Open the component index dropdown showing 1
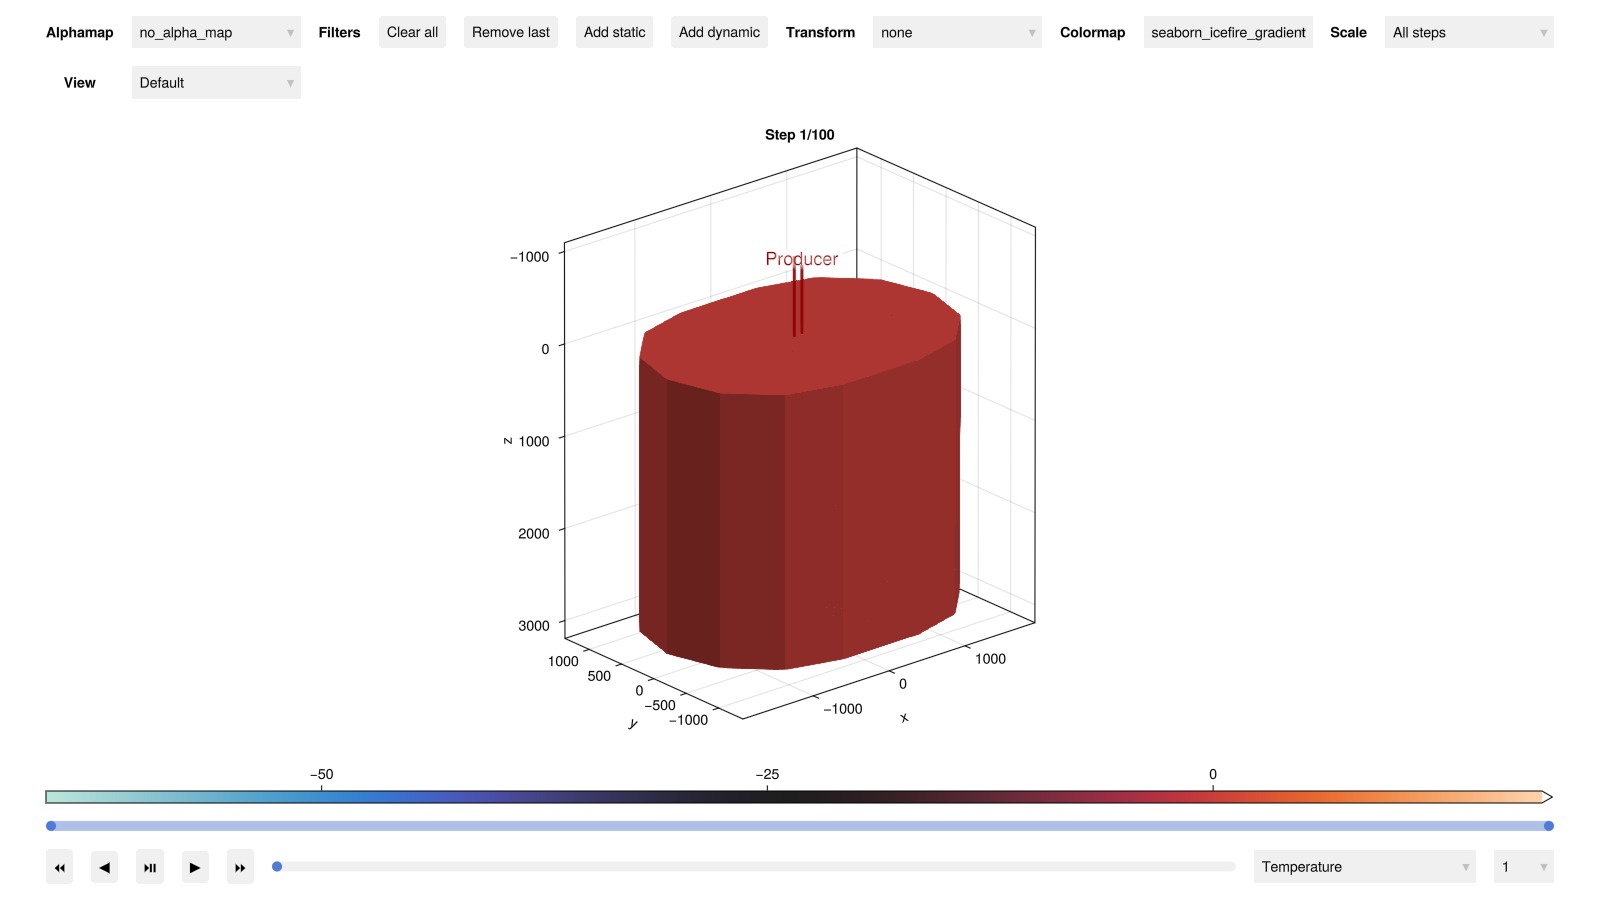 pos(1522,867)
